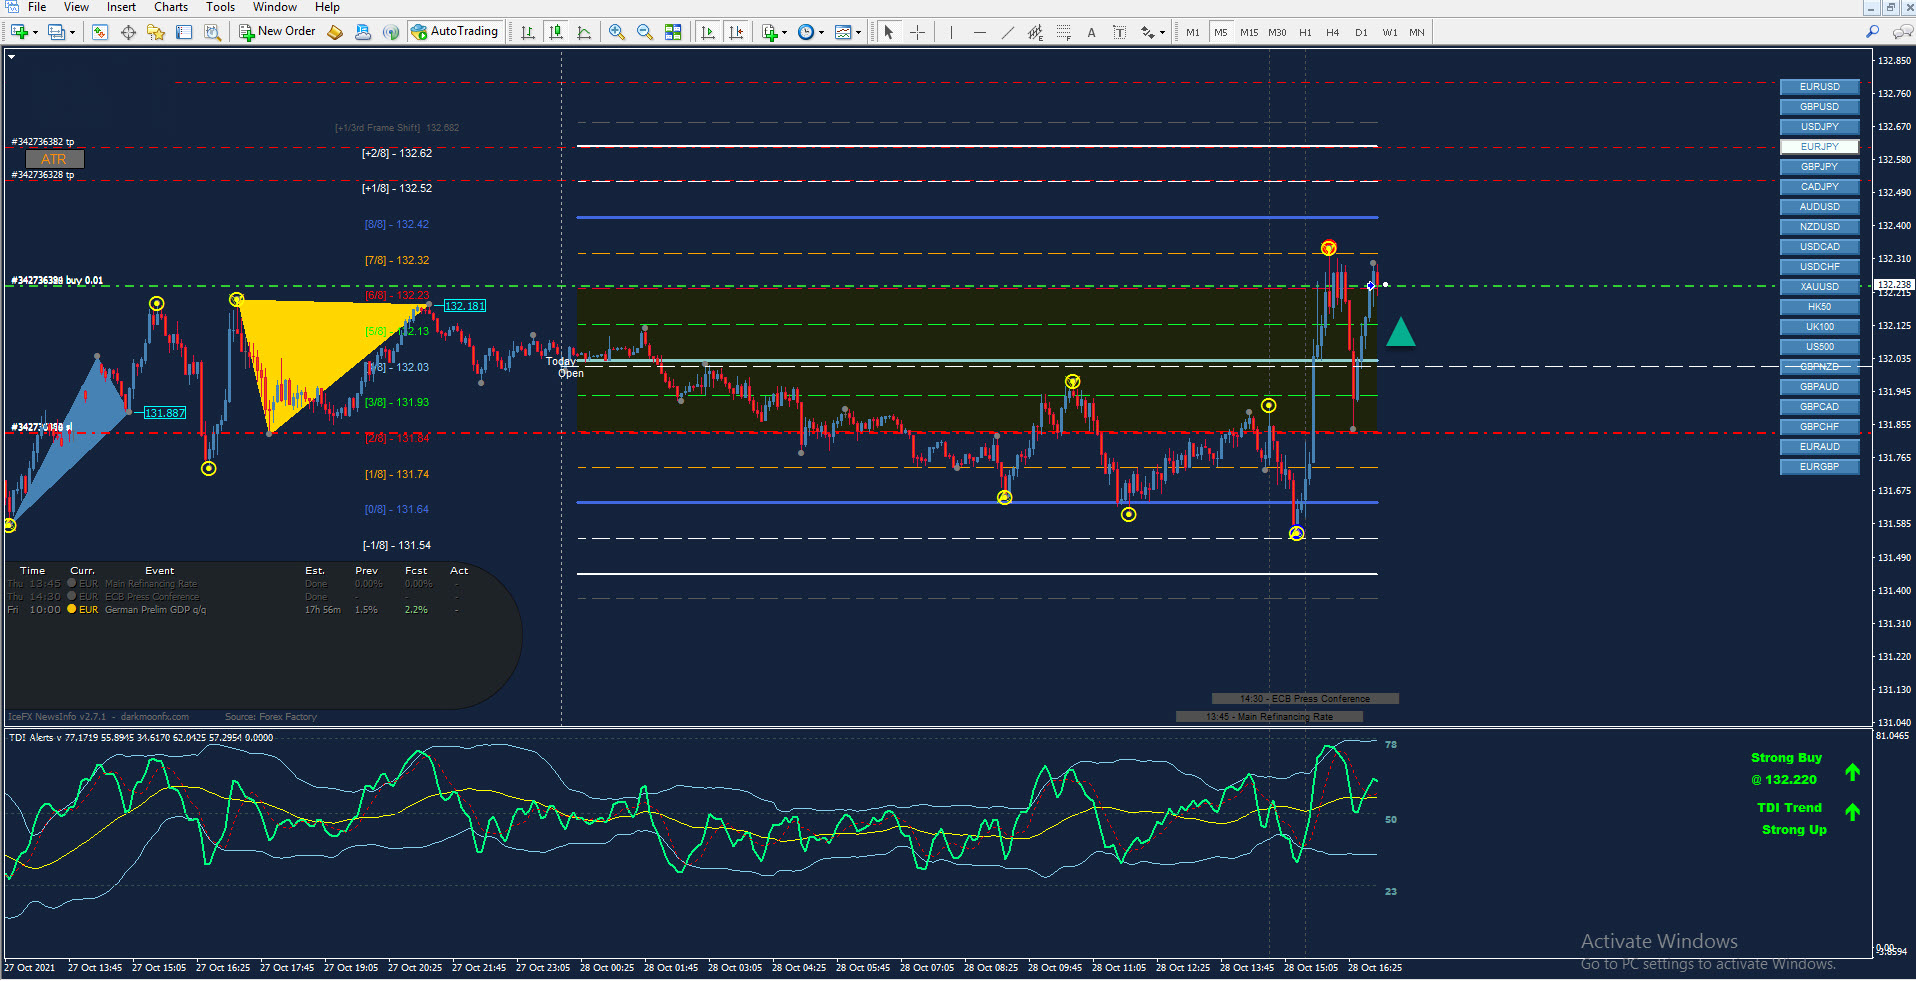Select the draw trendline tool
1916x981 pixels.
click(1007, 32)
